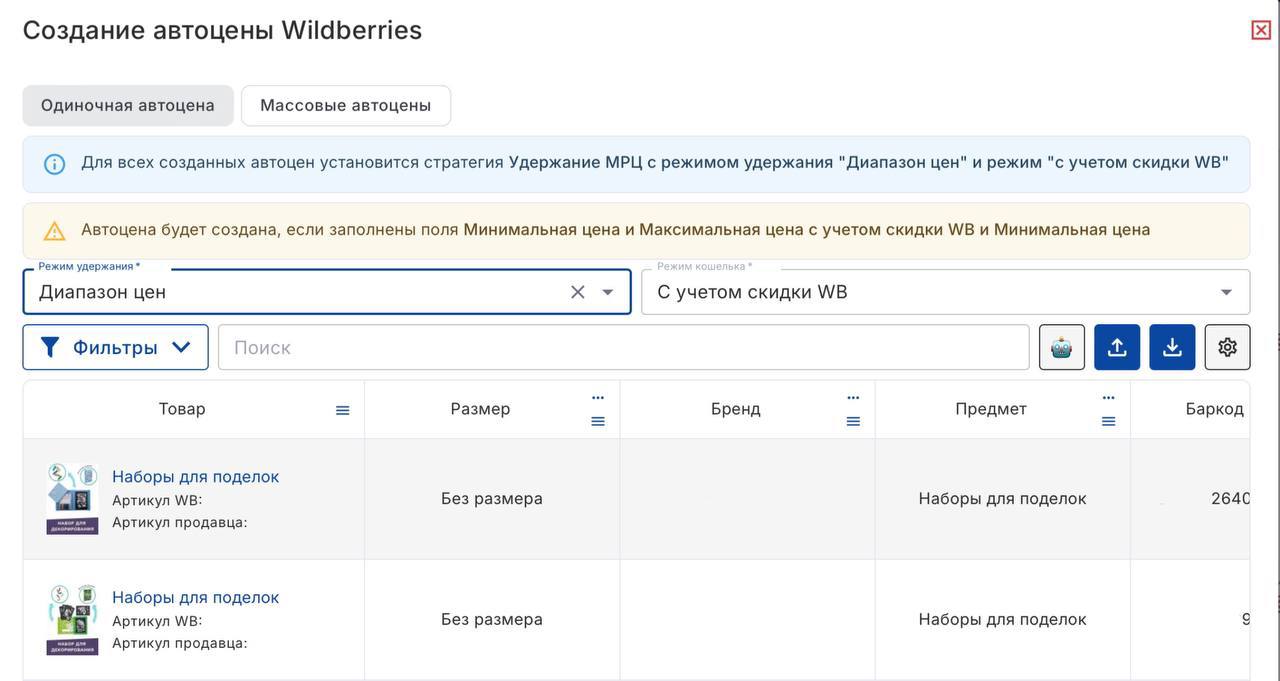Close the Создание автоцены dialog
Viewport: 1280px width, 681px height.
[1260, 30]
